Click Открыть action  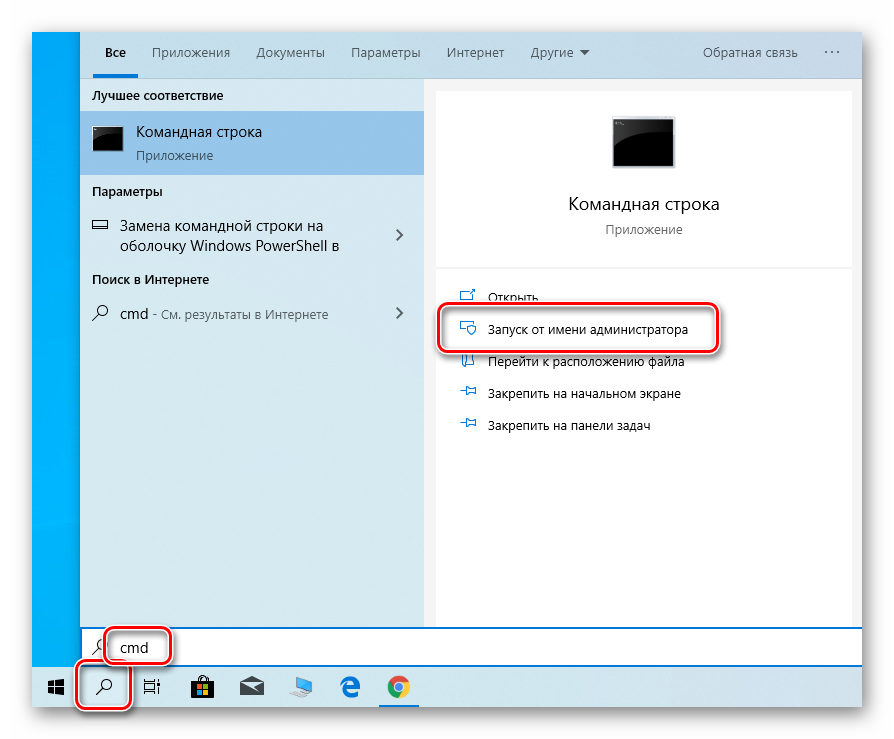(513, 297)
